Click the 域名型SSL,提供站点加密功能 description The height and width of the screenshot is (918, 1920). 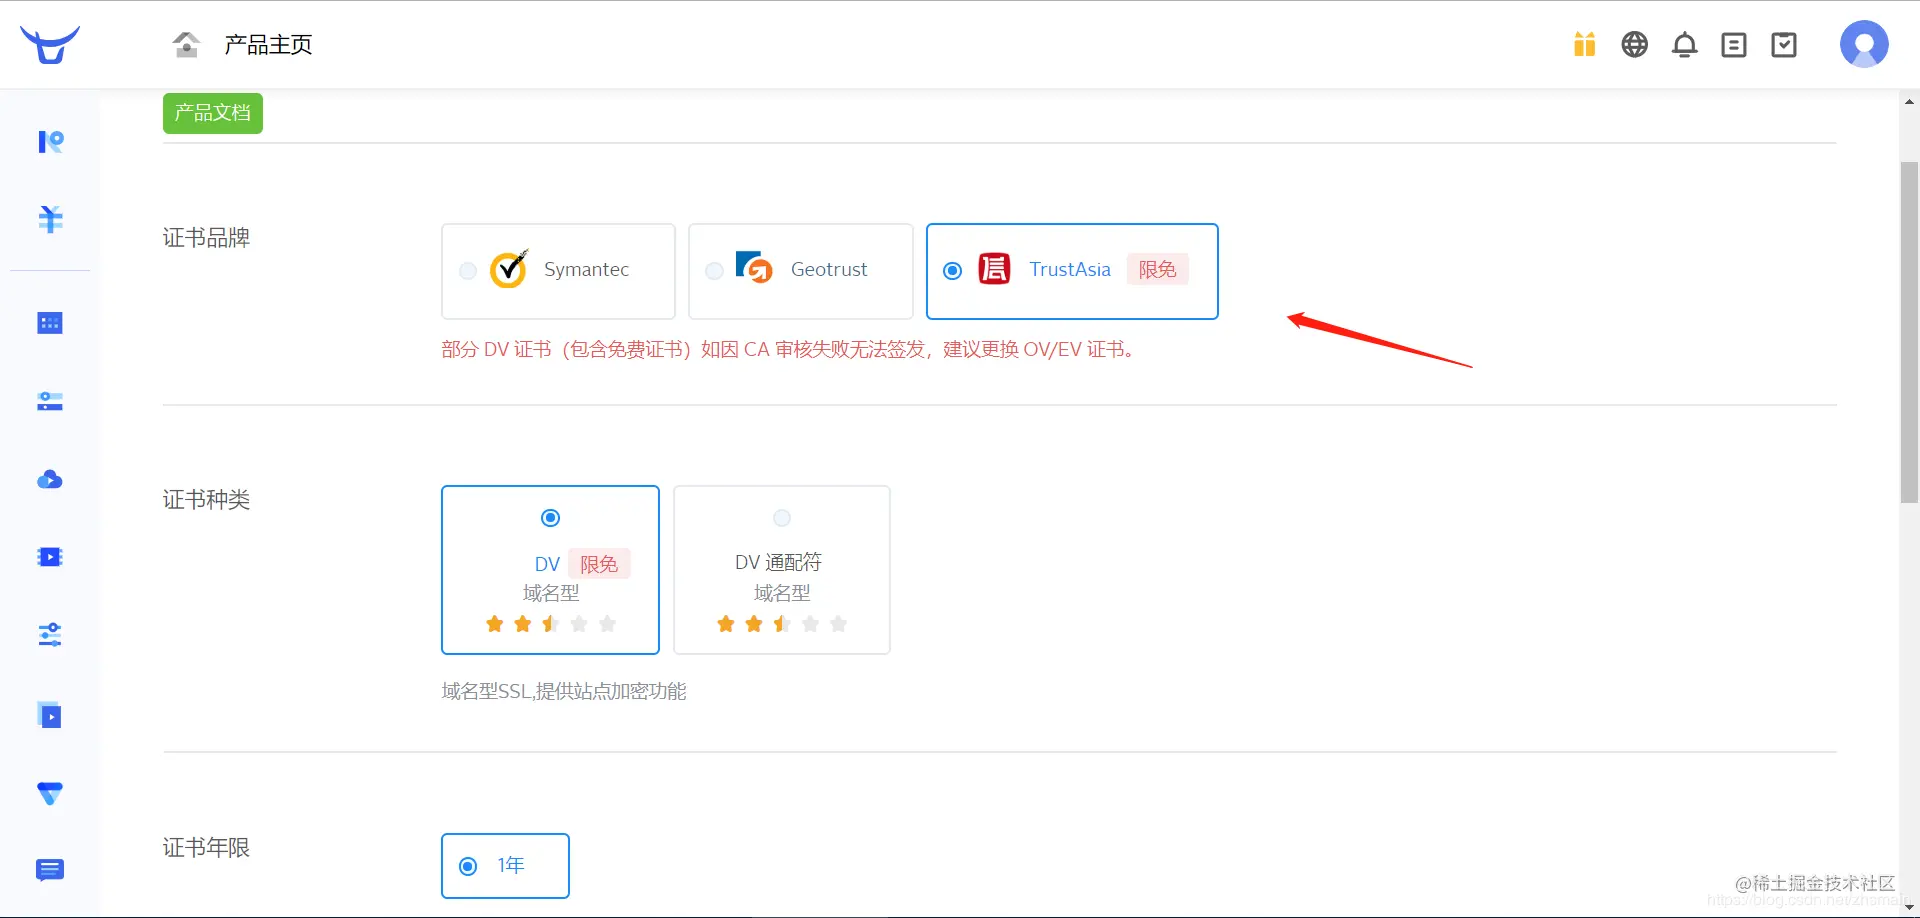(564, 691)
